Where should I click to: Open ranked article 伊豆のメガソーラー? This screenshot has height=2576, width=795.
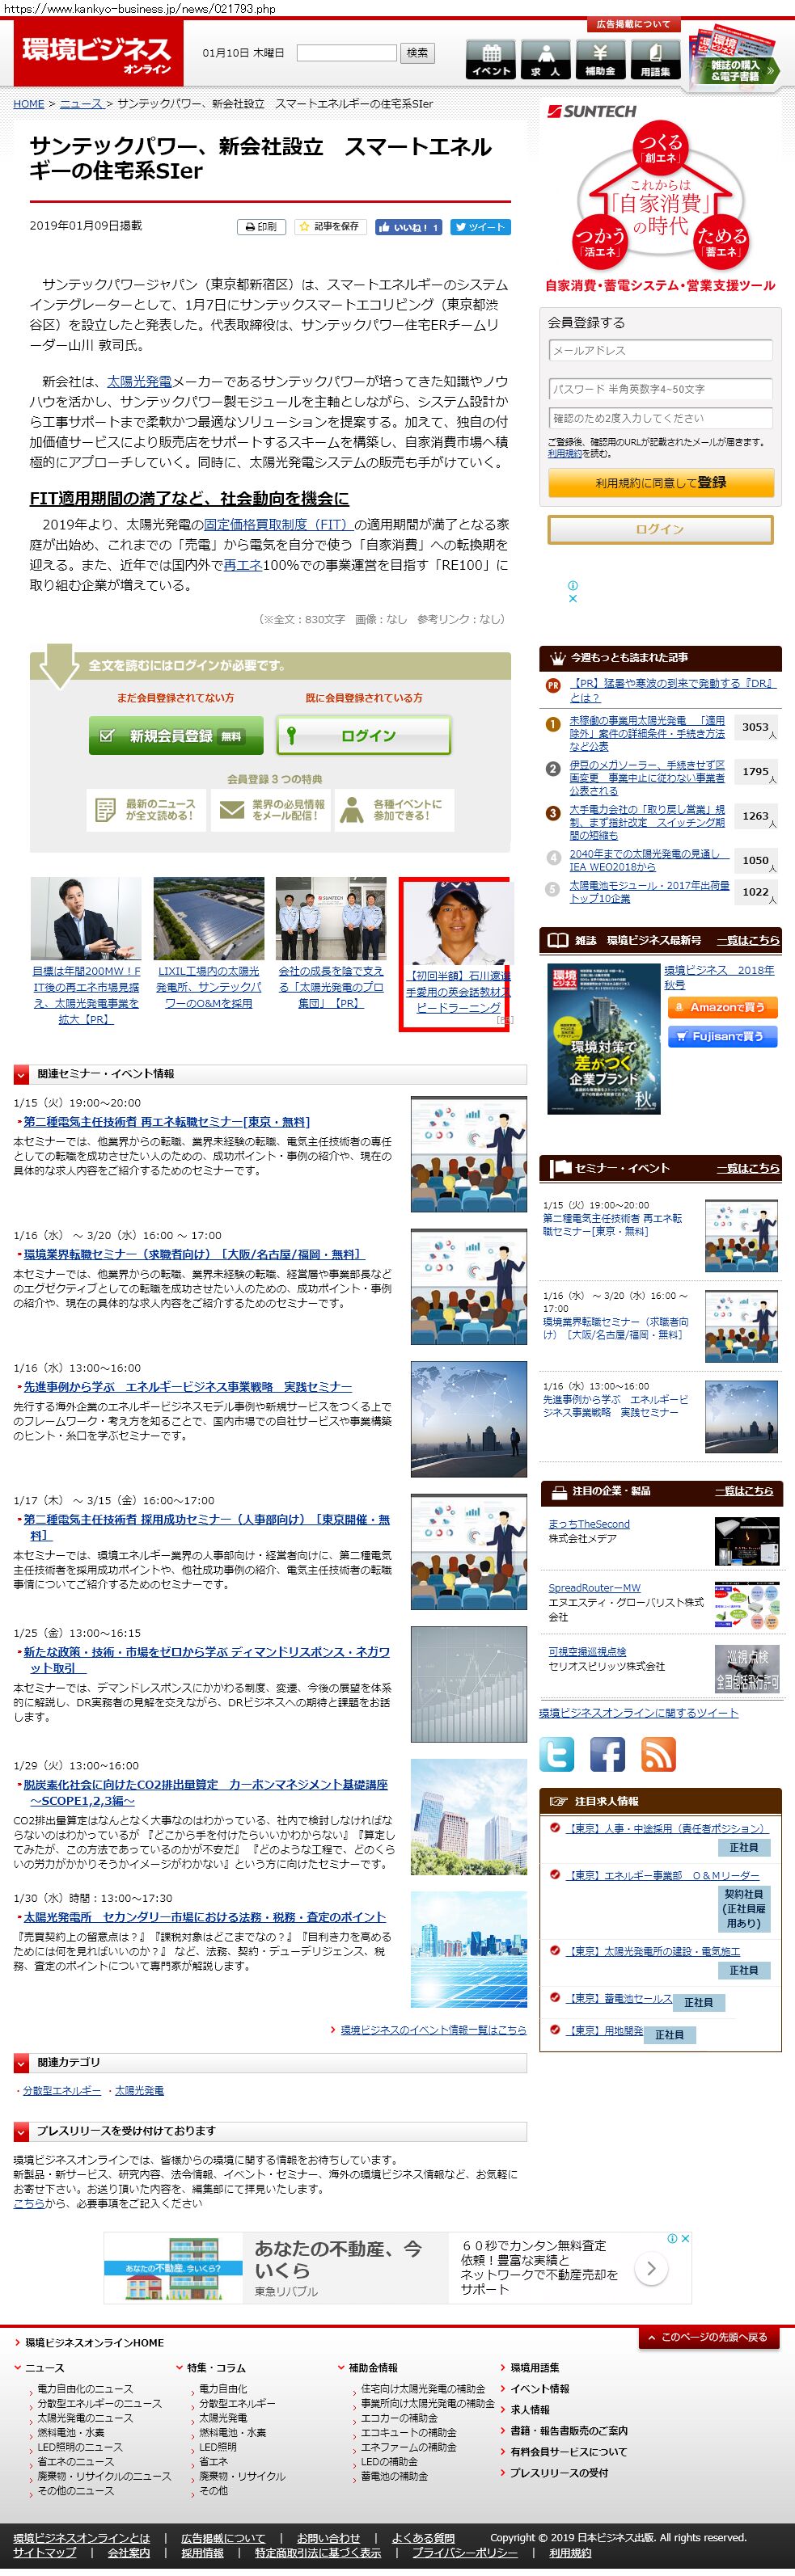tap(647, 777)
